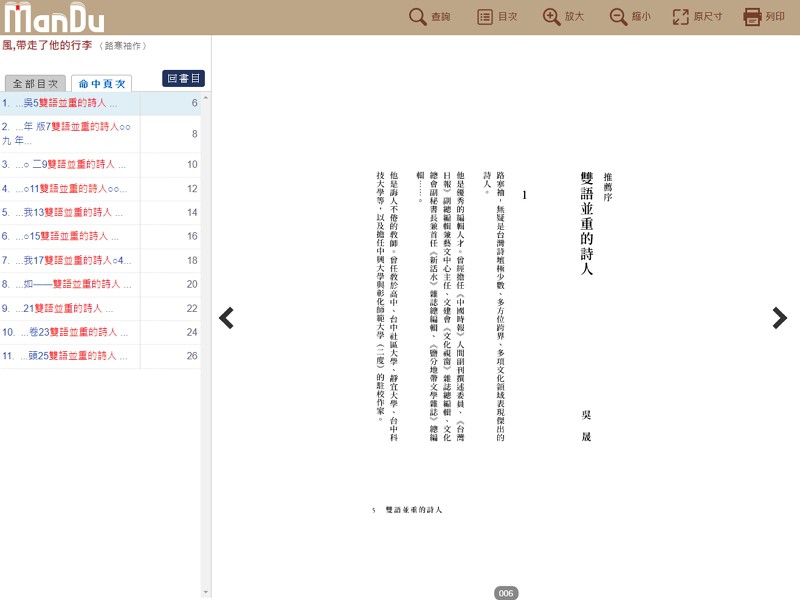Go to previous page with left arrow
Image resolution: width=800 pixels, height=600 pixels.
pos(226,318)
